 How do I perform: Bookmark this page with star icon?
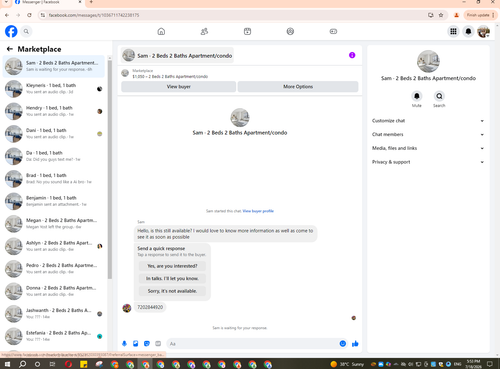click(x=441, y=15)
